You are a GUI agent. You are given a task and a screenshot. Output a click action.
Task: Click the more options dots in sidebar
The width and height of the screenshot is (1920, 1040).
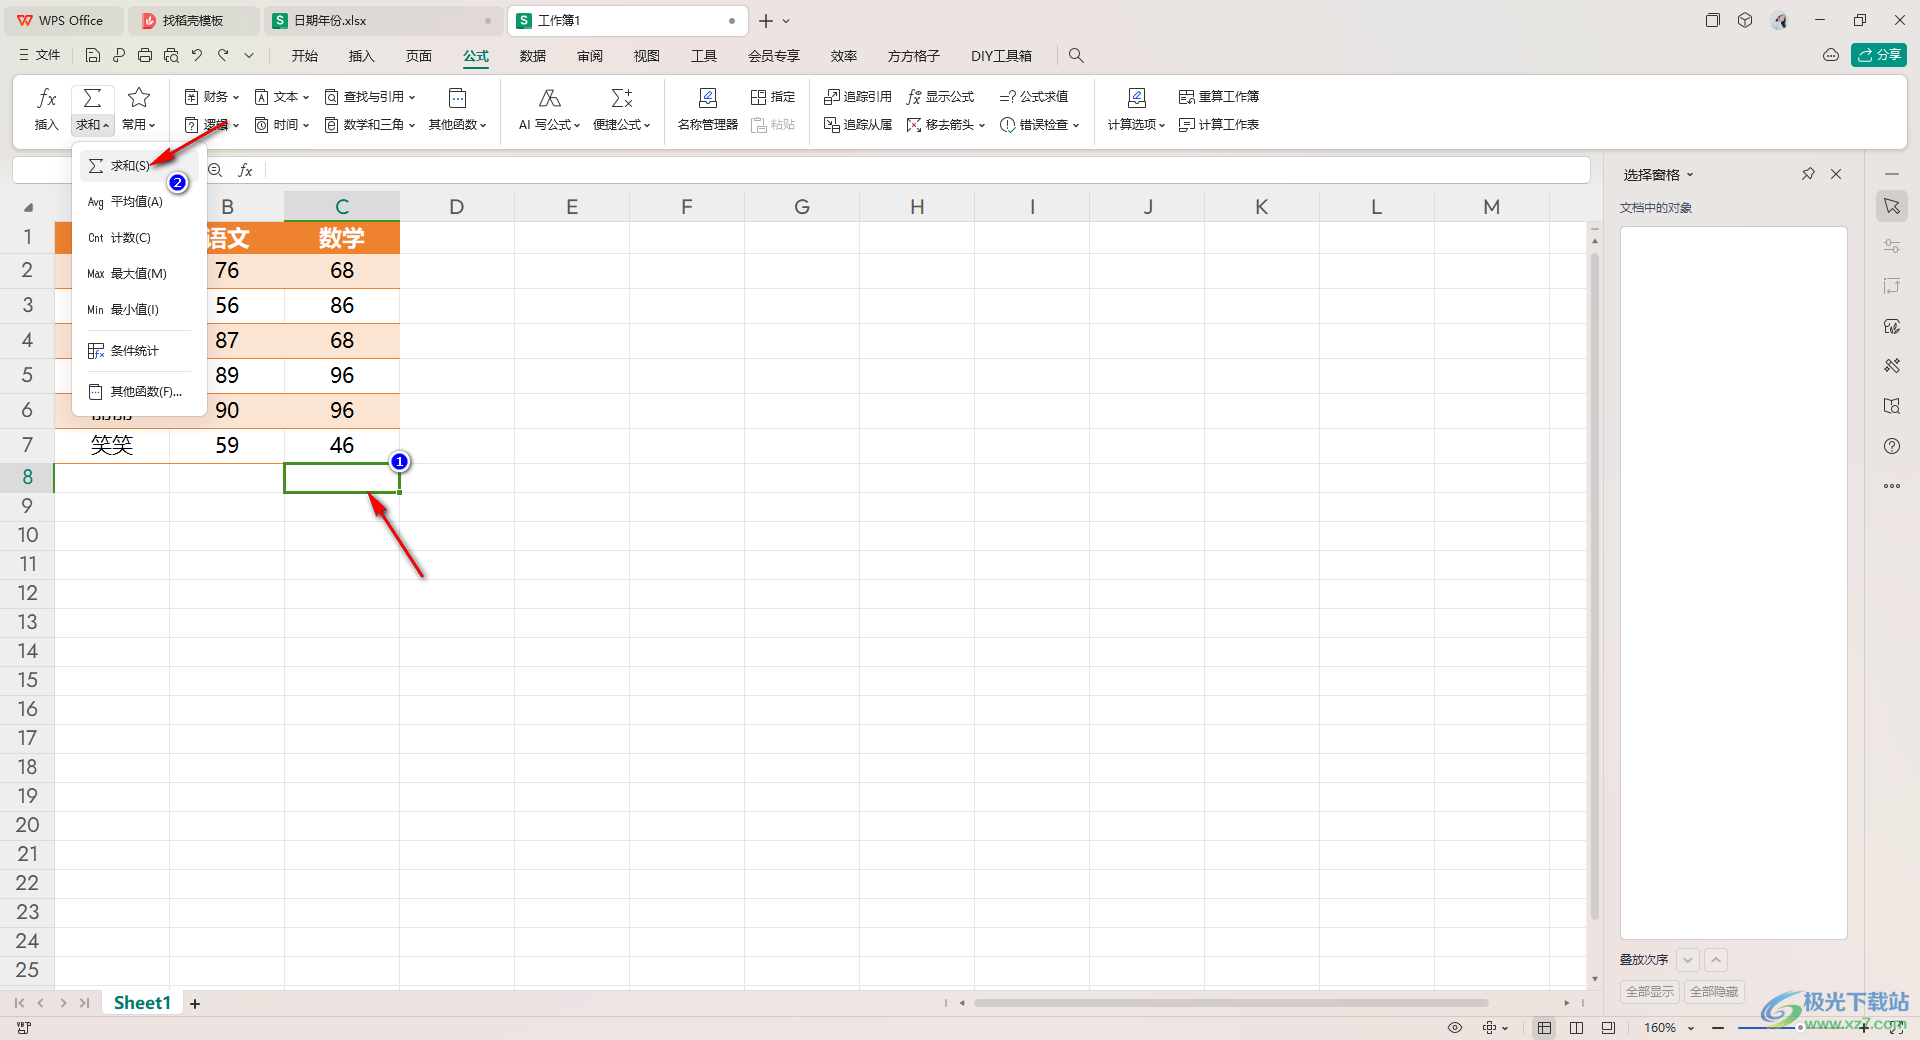tap(1892, 486)
